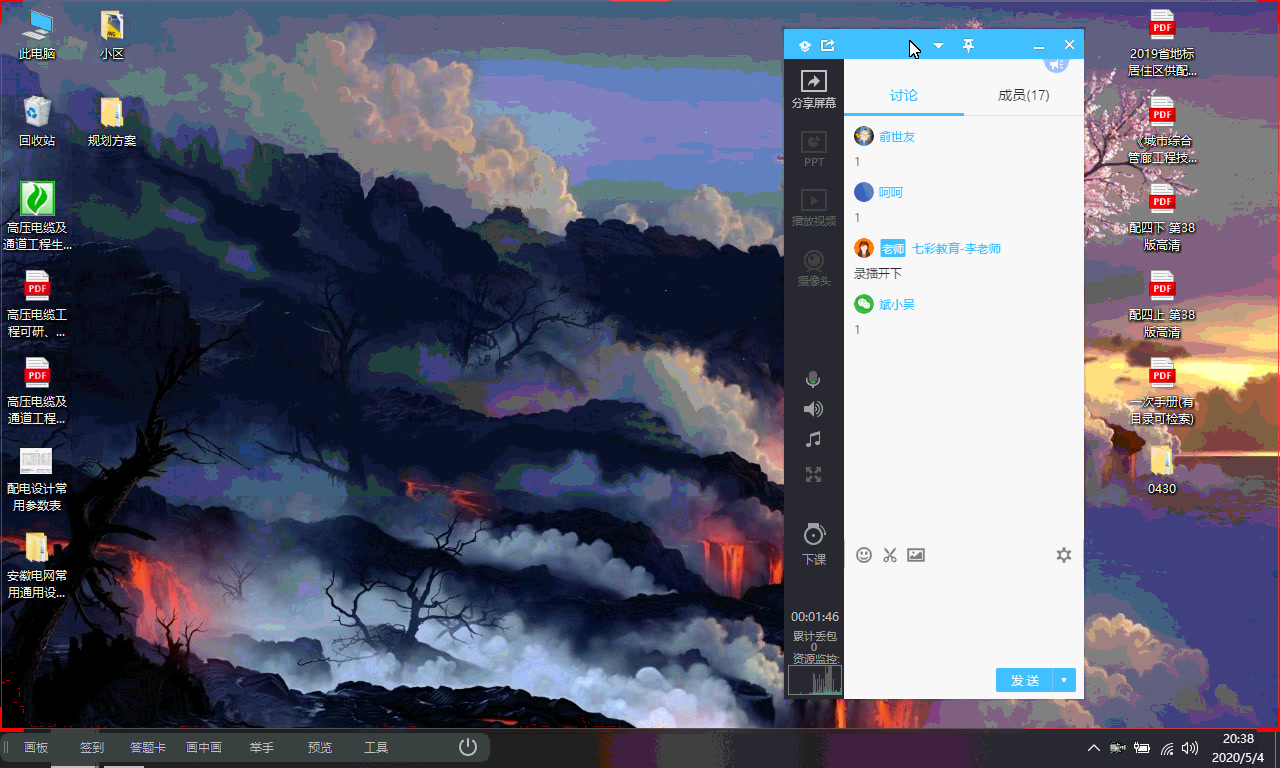Click the 老师 badge label
The width and height of the screenshot is (1280, 768).
892,248
